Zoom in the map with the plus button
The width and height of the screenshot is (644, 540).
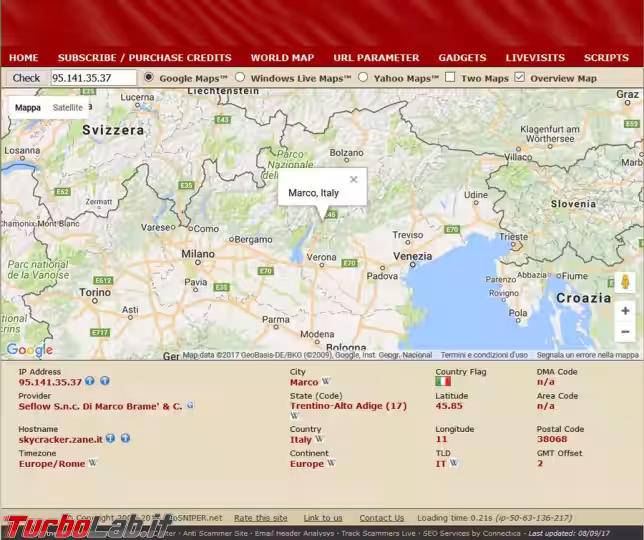pos(625,311)
